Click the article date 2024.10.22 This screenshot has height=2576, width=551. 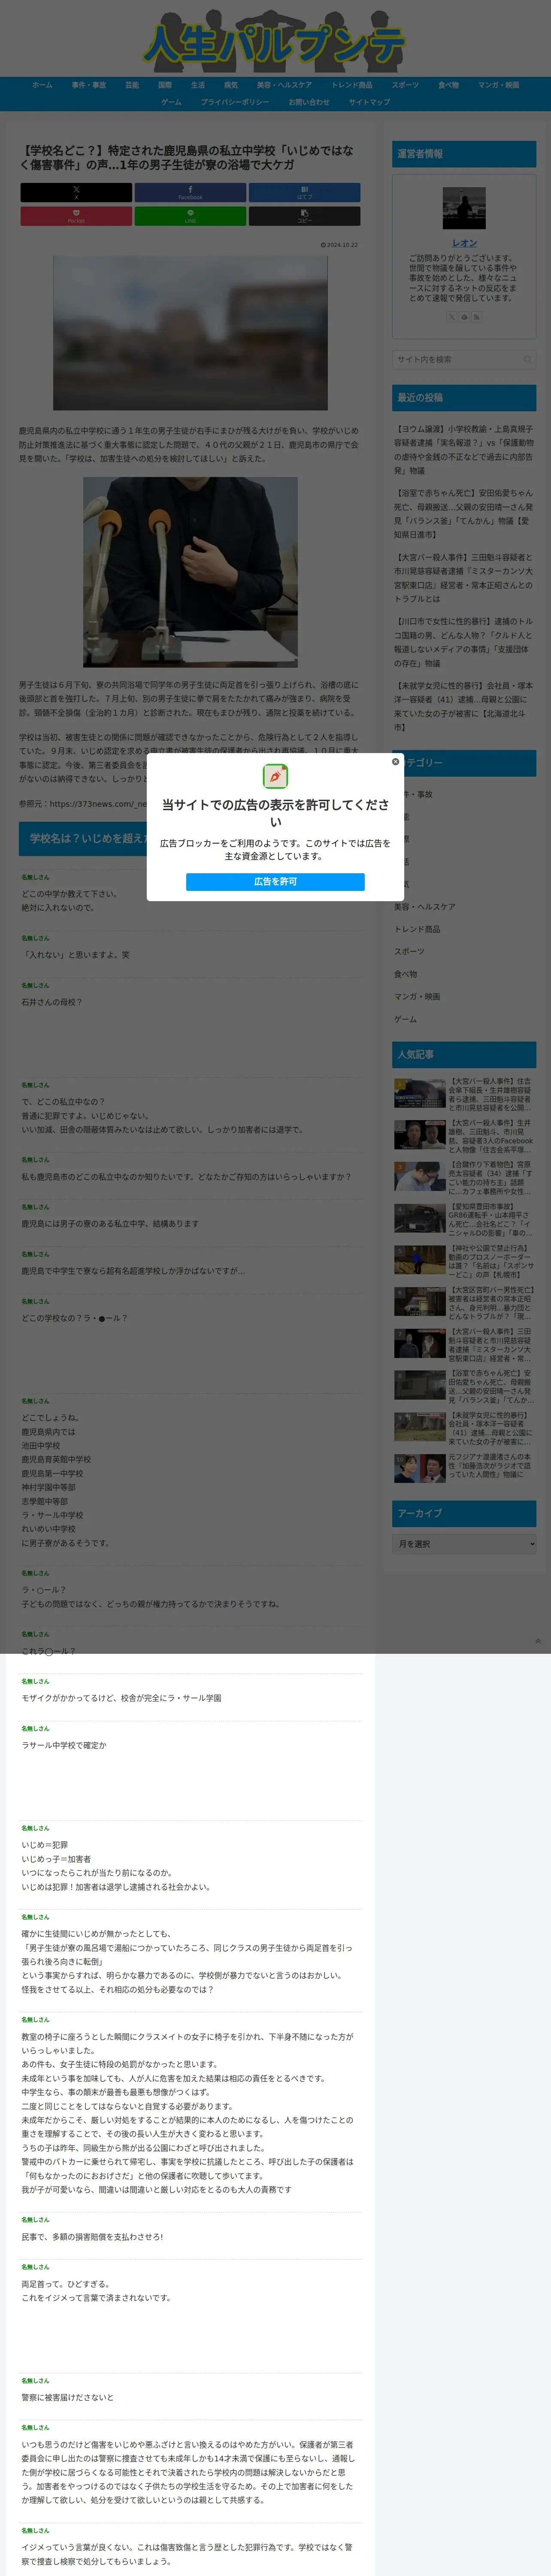click(x=339, y=245)
